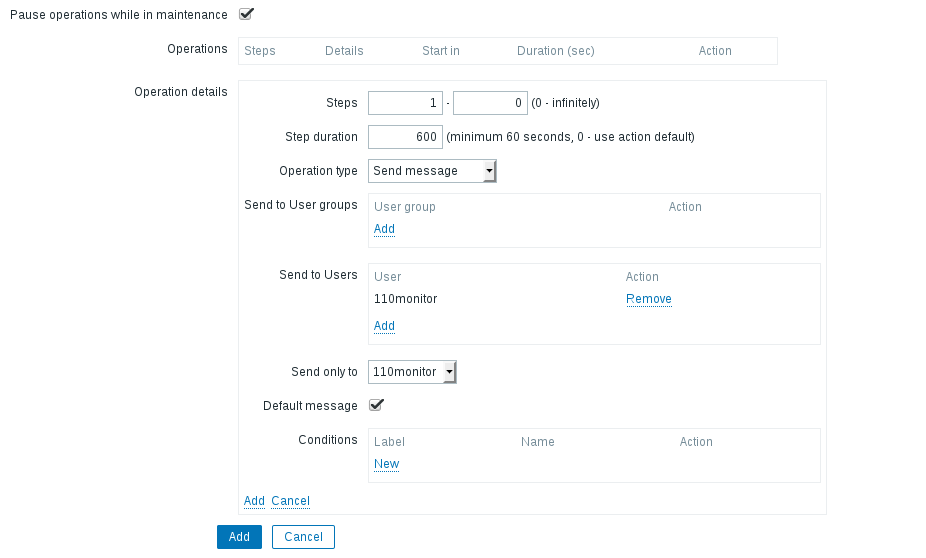Uncheck Pause operations while in maintenance
The height and width of the screenshot is (558, 926).
pyautogui.click(x=246, y=14)
